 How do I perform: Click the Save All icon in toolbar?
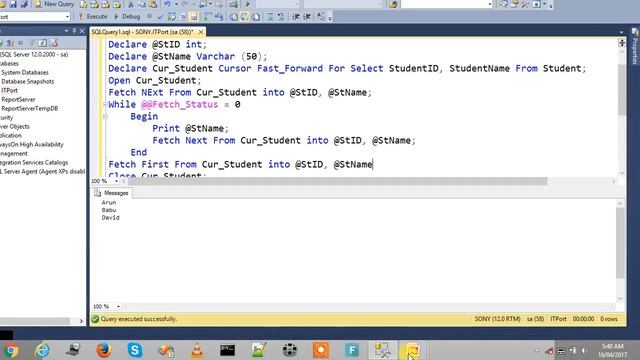click(24, 4)
